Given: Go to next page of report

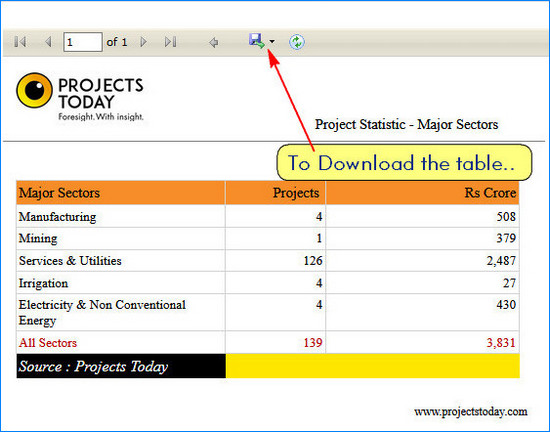Looking at the screenshot, I should (x=143, y=42).
